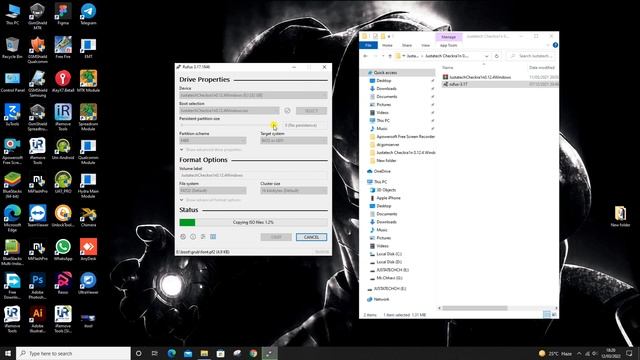
Task: Open Explorer help question mark icon
Action: point(555,45)
